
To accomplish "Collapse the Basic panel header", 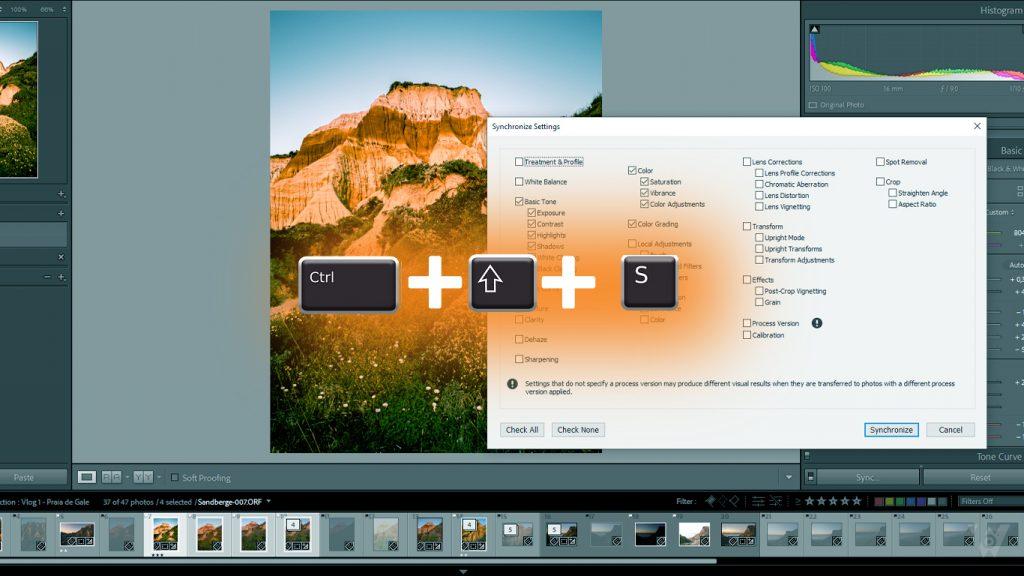I will [1011, 150].
